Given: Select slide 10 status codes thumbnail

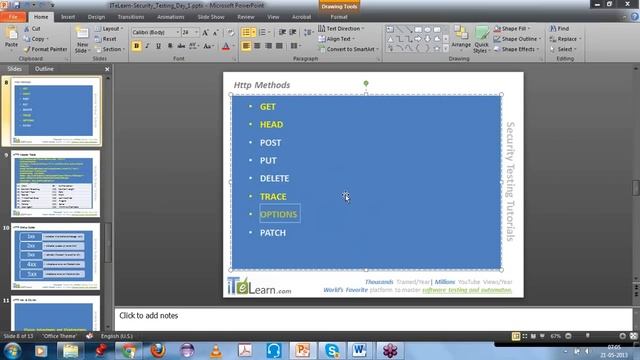Looking at the screenshot, I should click(56, 256).
